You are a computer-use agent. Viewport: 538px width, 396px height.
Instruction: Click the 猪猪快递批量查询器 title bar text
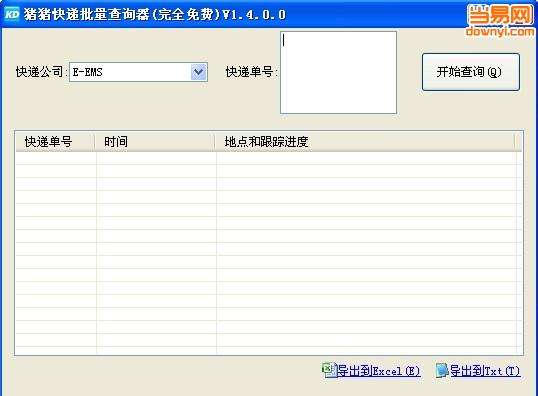pyautogui.click(x=87, y=14)
